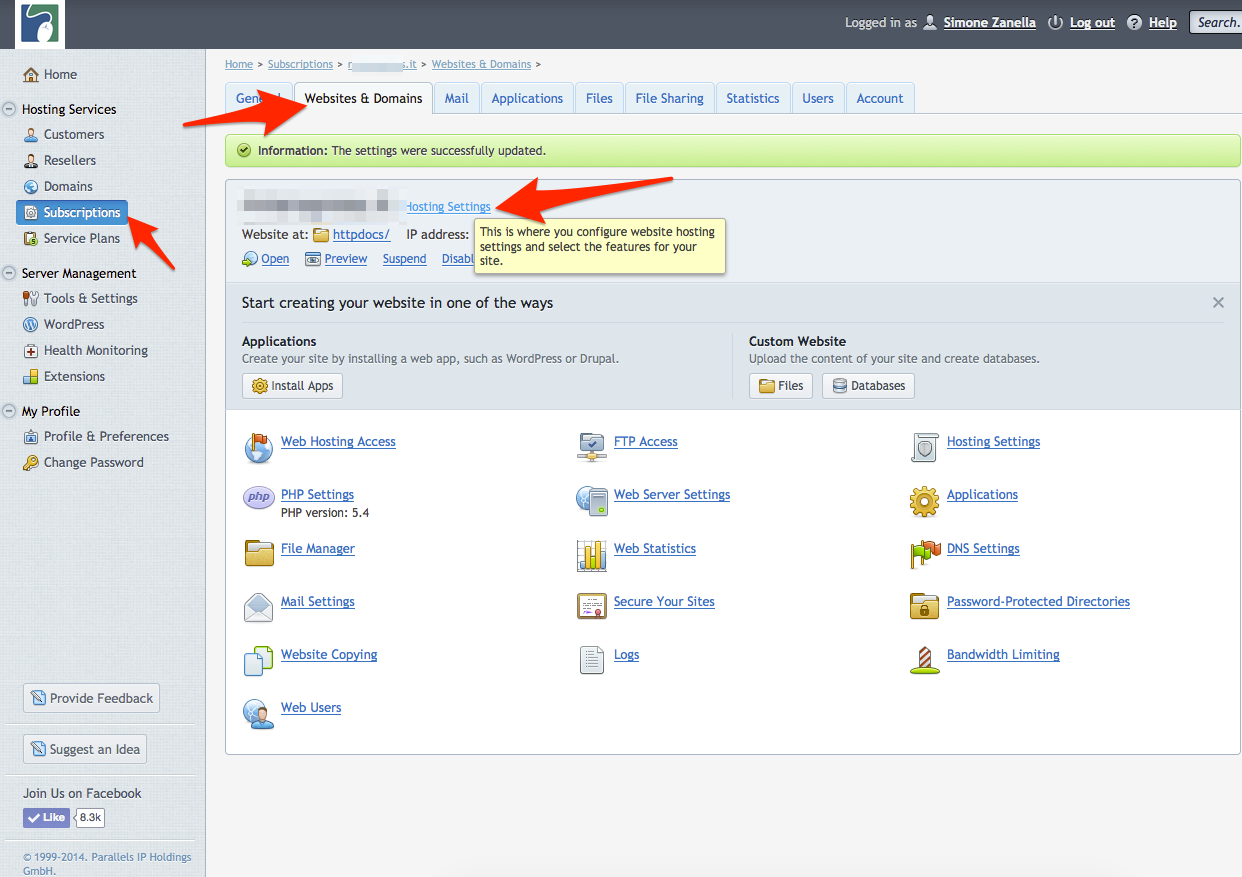Open the httpdocs/ folder link

pos(360,235)
